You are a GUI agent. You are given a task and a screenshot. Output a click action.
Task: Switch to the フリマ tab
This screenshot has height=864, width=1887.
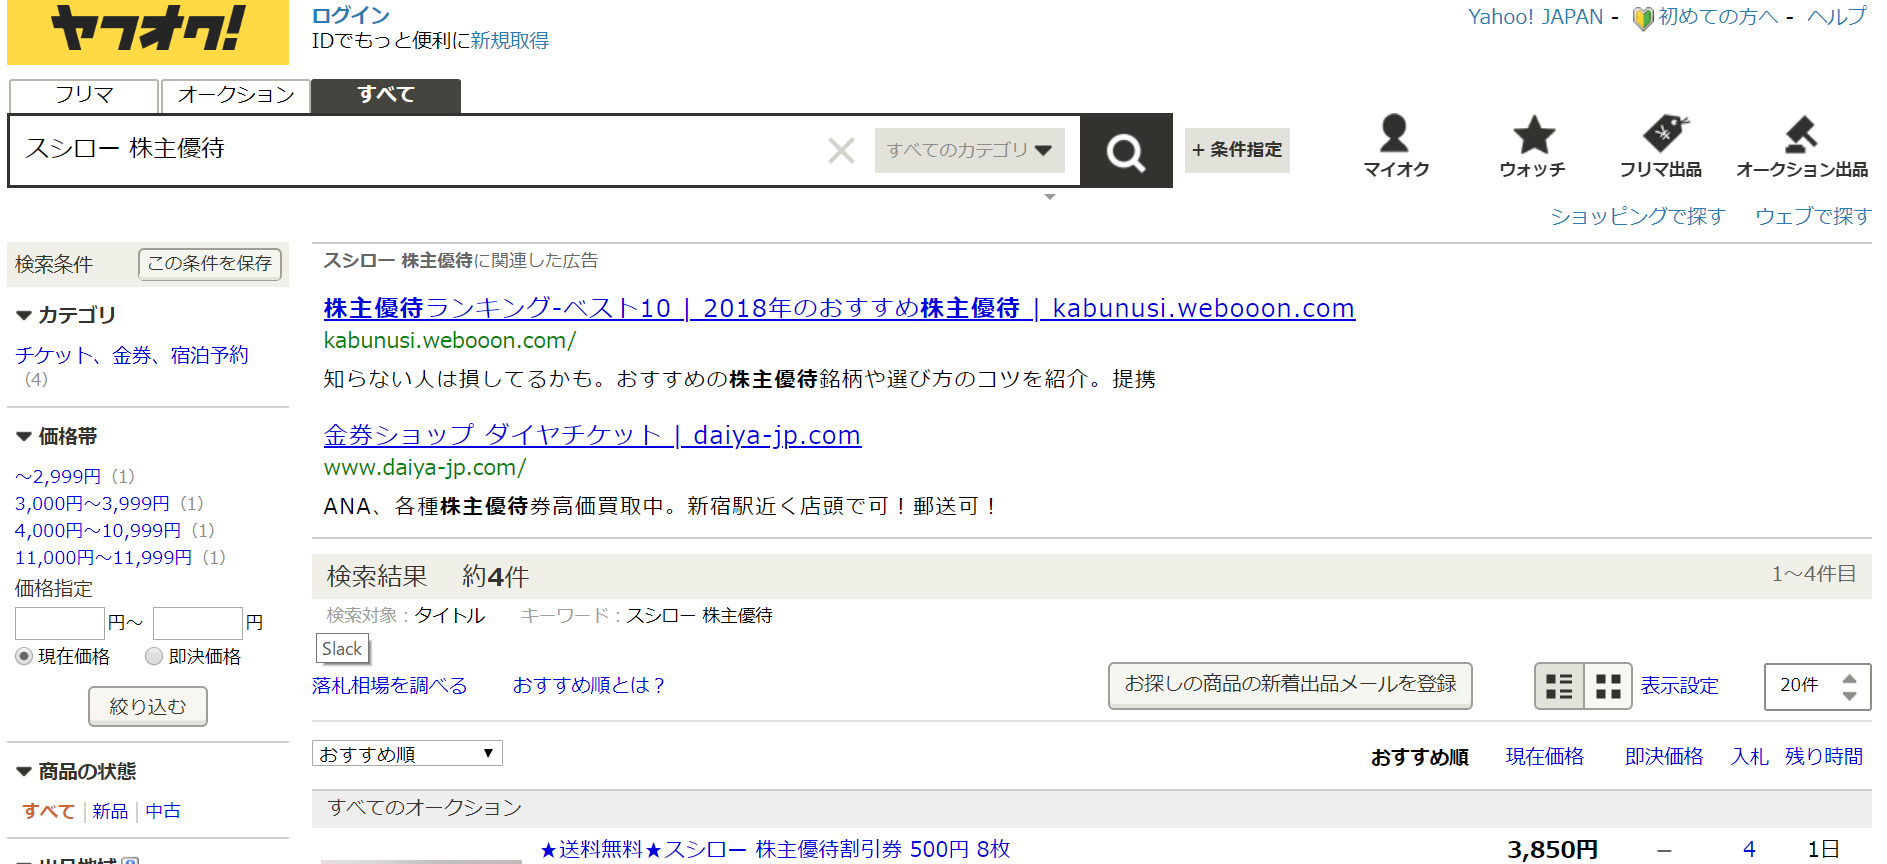click(x=84, y=95)
